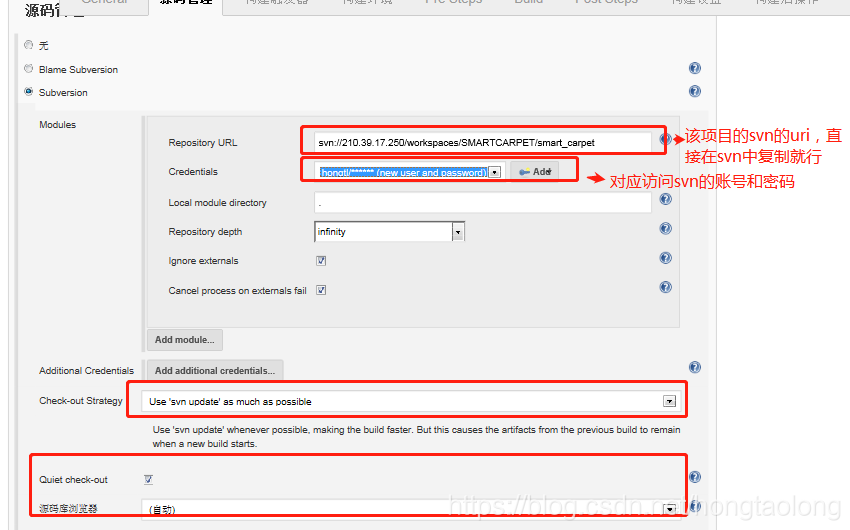Image resolution: width=850 pixels, height=530 pixels.
Task: Select the Subversion radio option
Action: point(29,92)
